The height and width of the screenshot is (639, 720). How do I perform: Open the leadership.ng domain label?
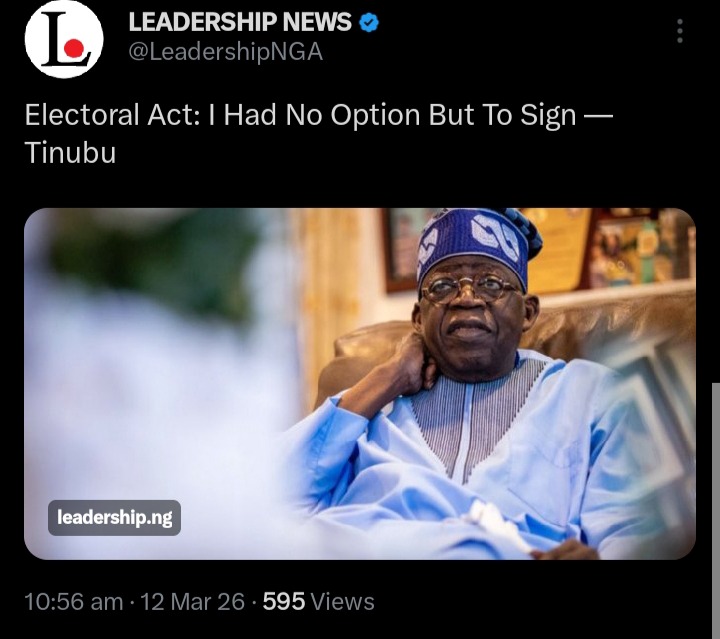(x=114, y=517)
